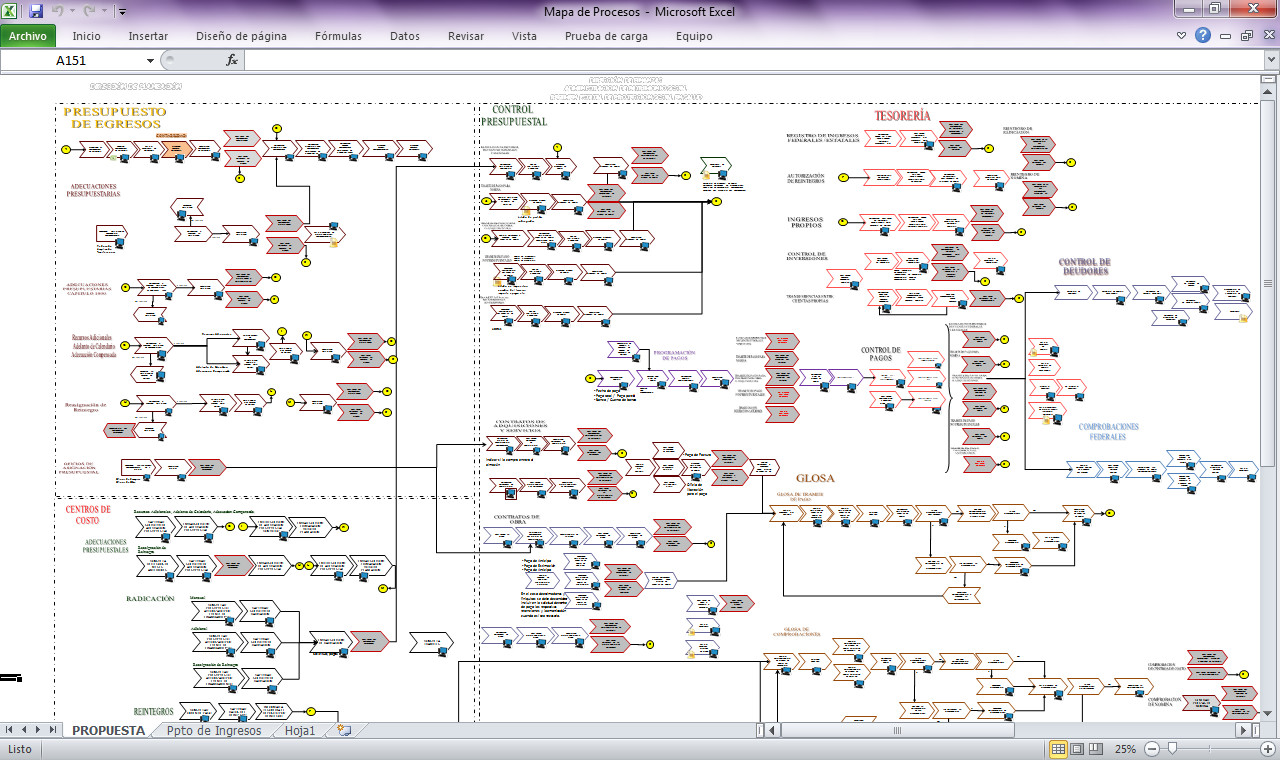Open the Archivo file menu

[28, 36]
